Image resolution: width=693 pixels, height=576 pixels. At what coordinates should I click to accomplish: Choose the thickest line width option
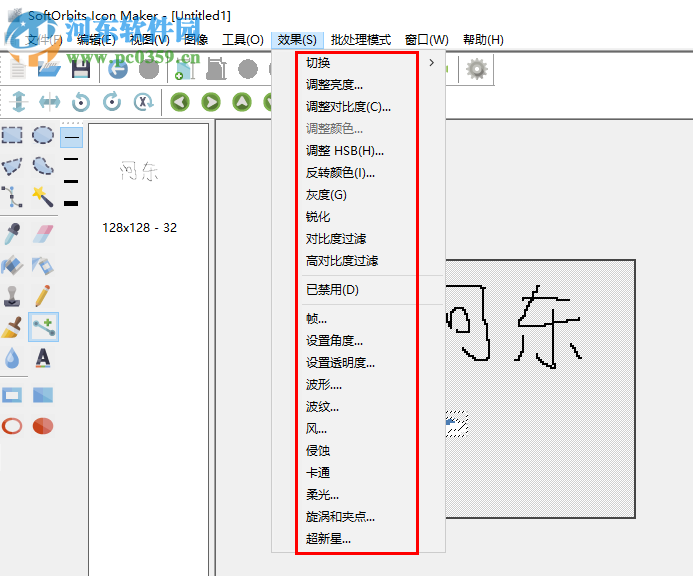tap(71, 203)
